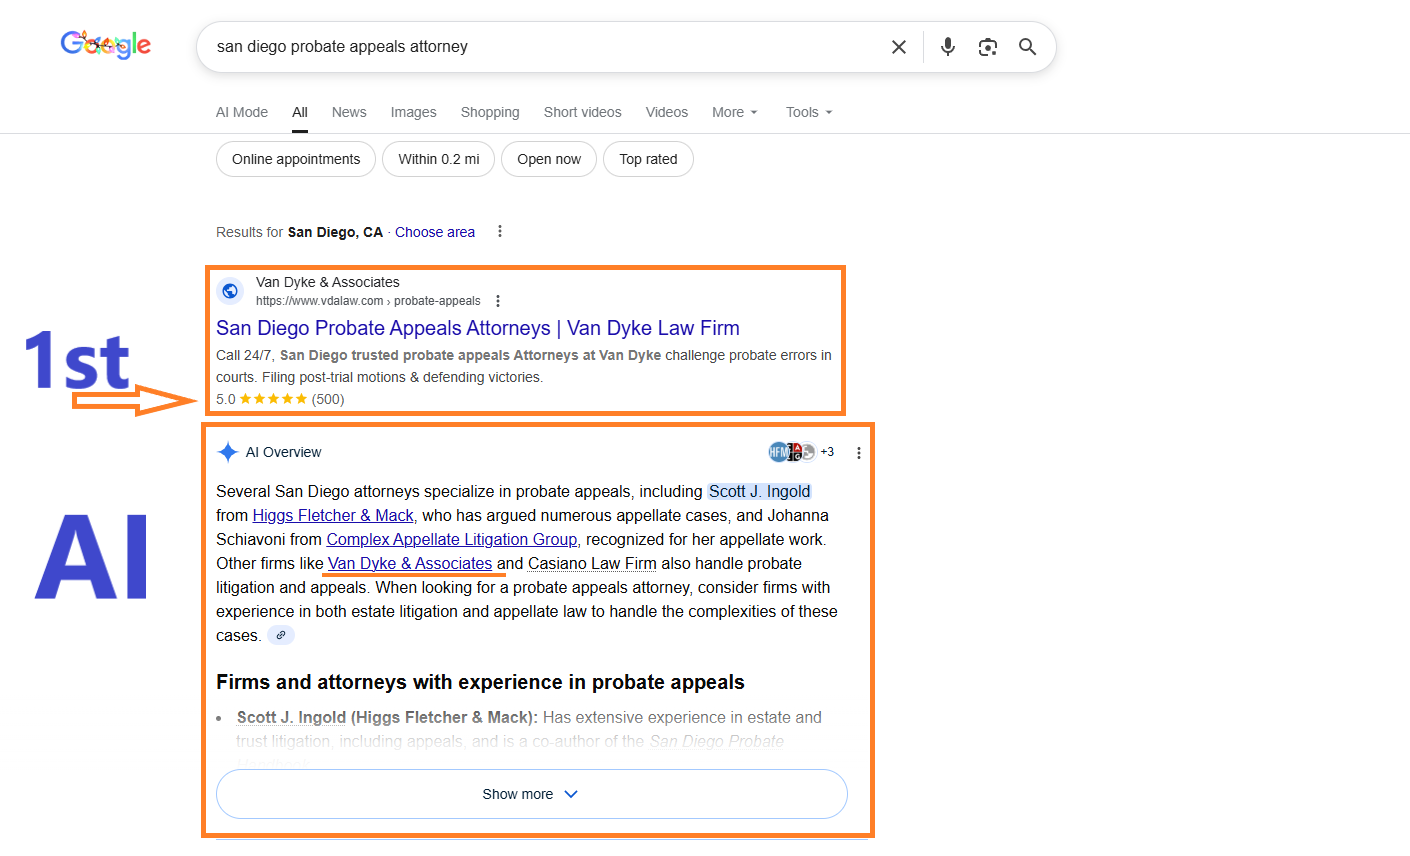Click the Choose area link

click(x=435, y=232)
